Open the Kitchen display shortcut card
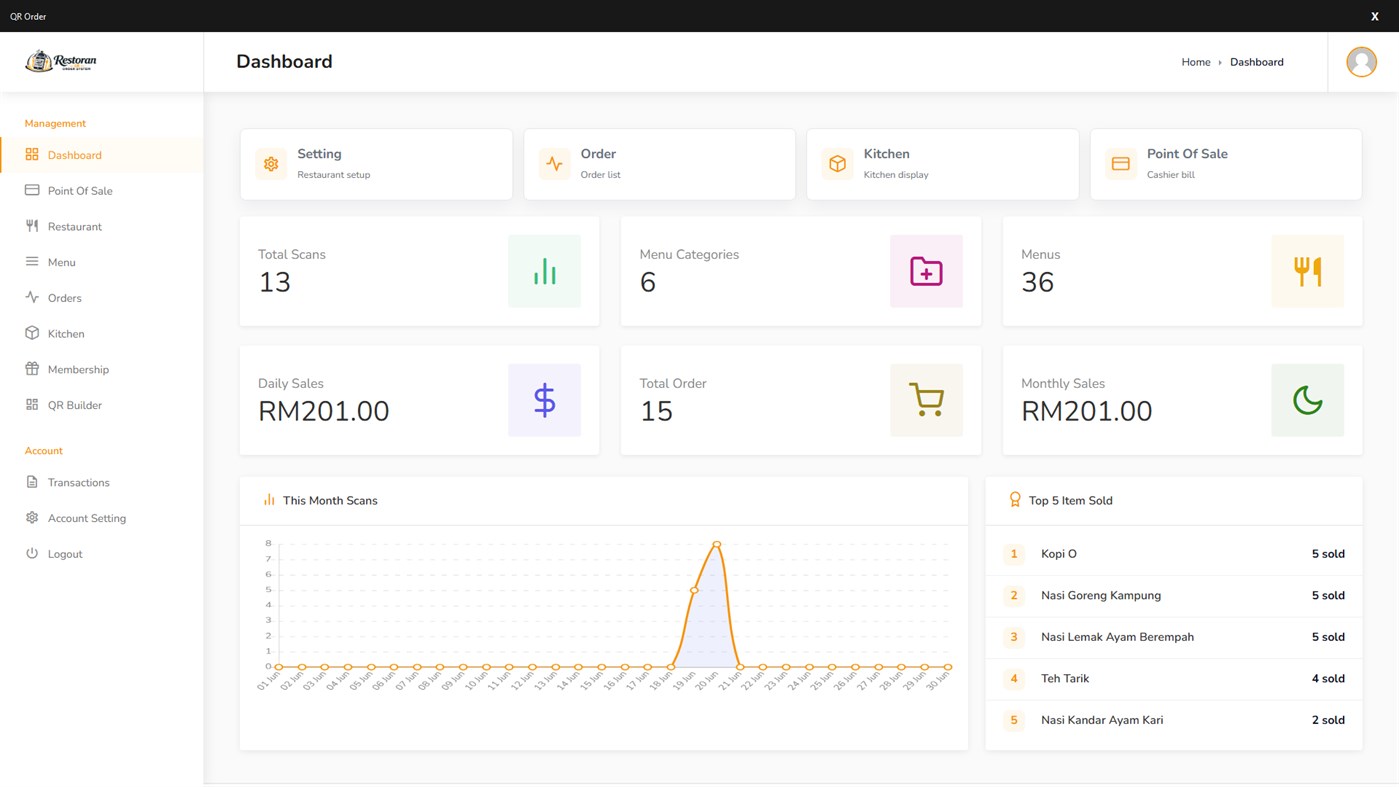The height and width of the screenshot is (787, 1399). point(942,164)
